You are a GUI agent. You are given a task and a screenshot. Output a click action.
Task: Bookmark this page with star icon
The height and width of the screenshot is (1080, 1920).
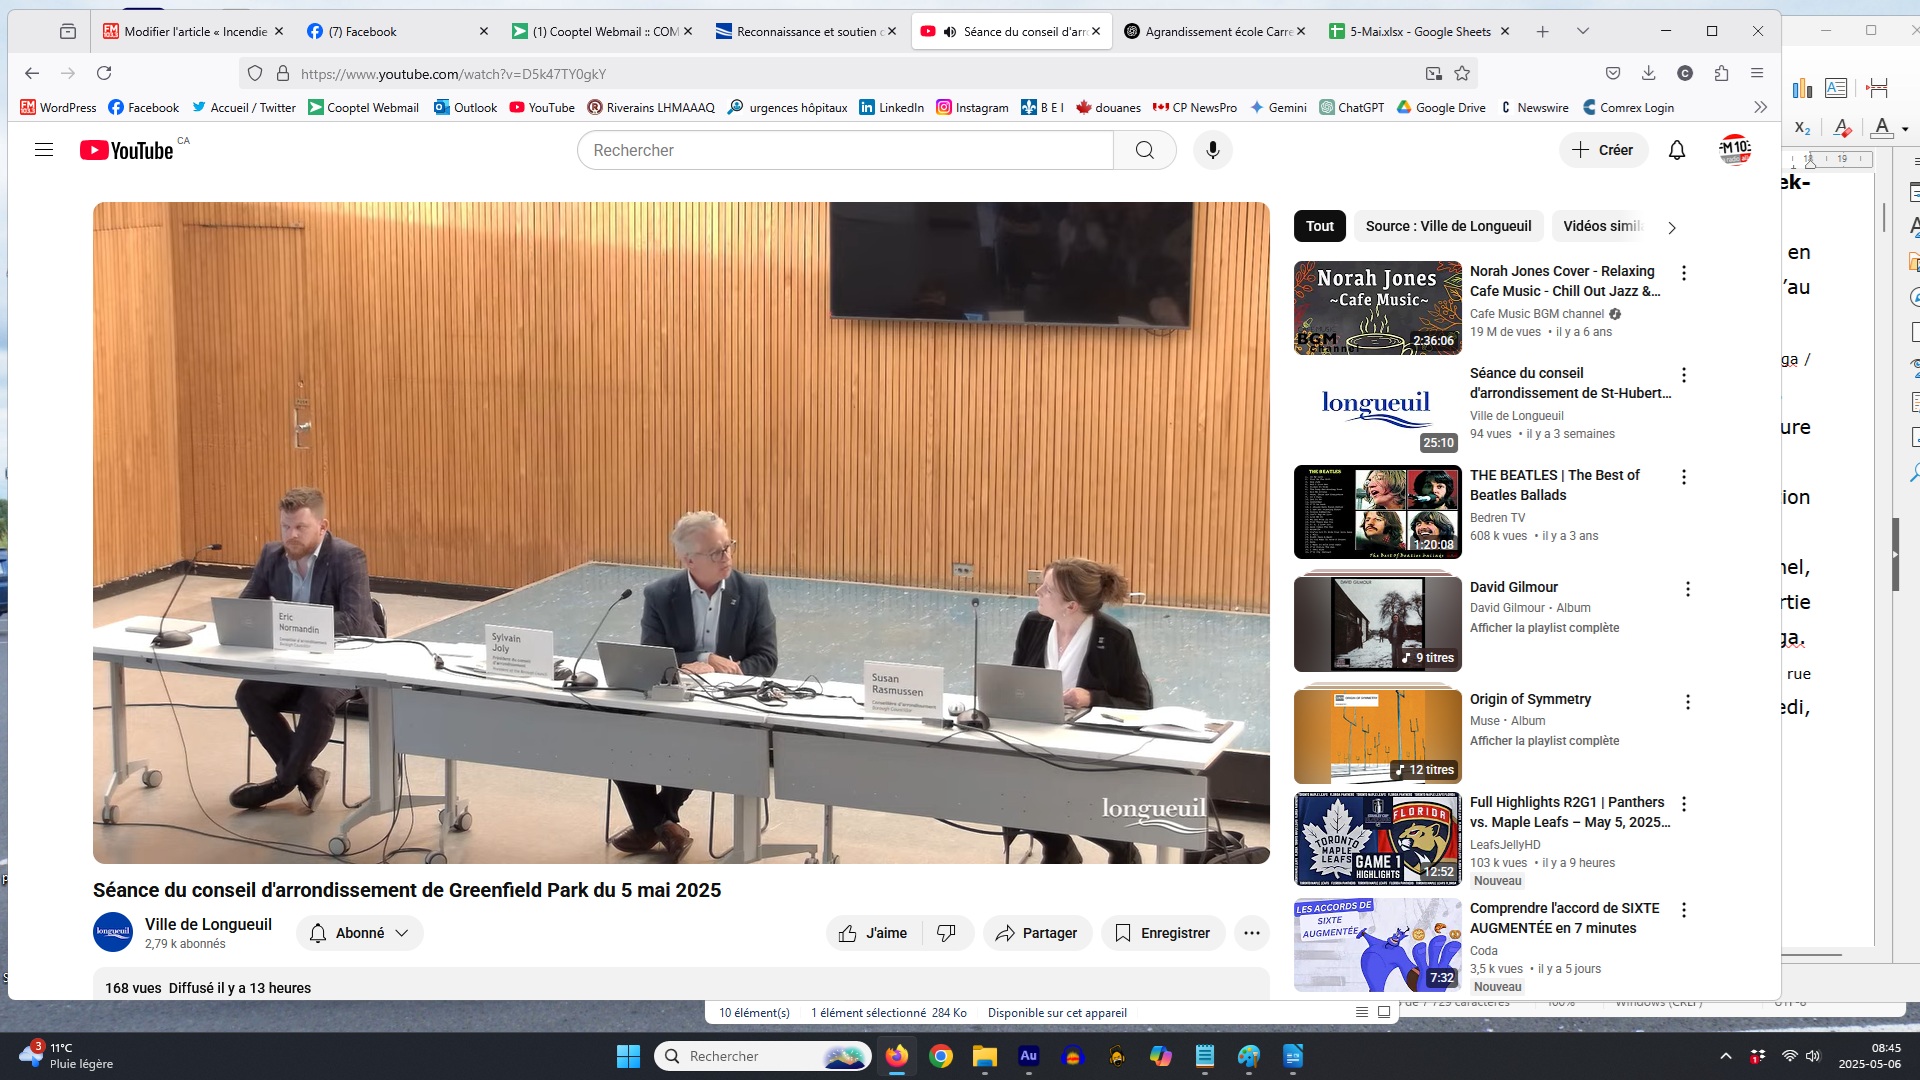click(x=1462, y=73)
